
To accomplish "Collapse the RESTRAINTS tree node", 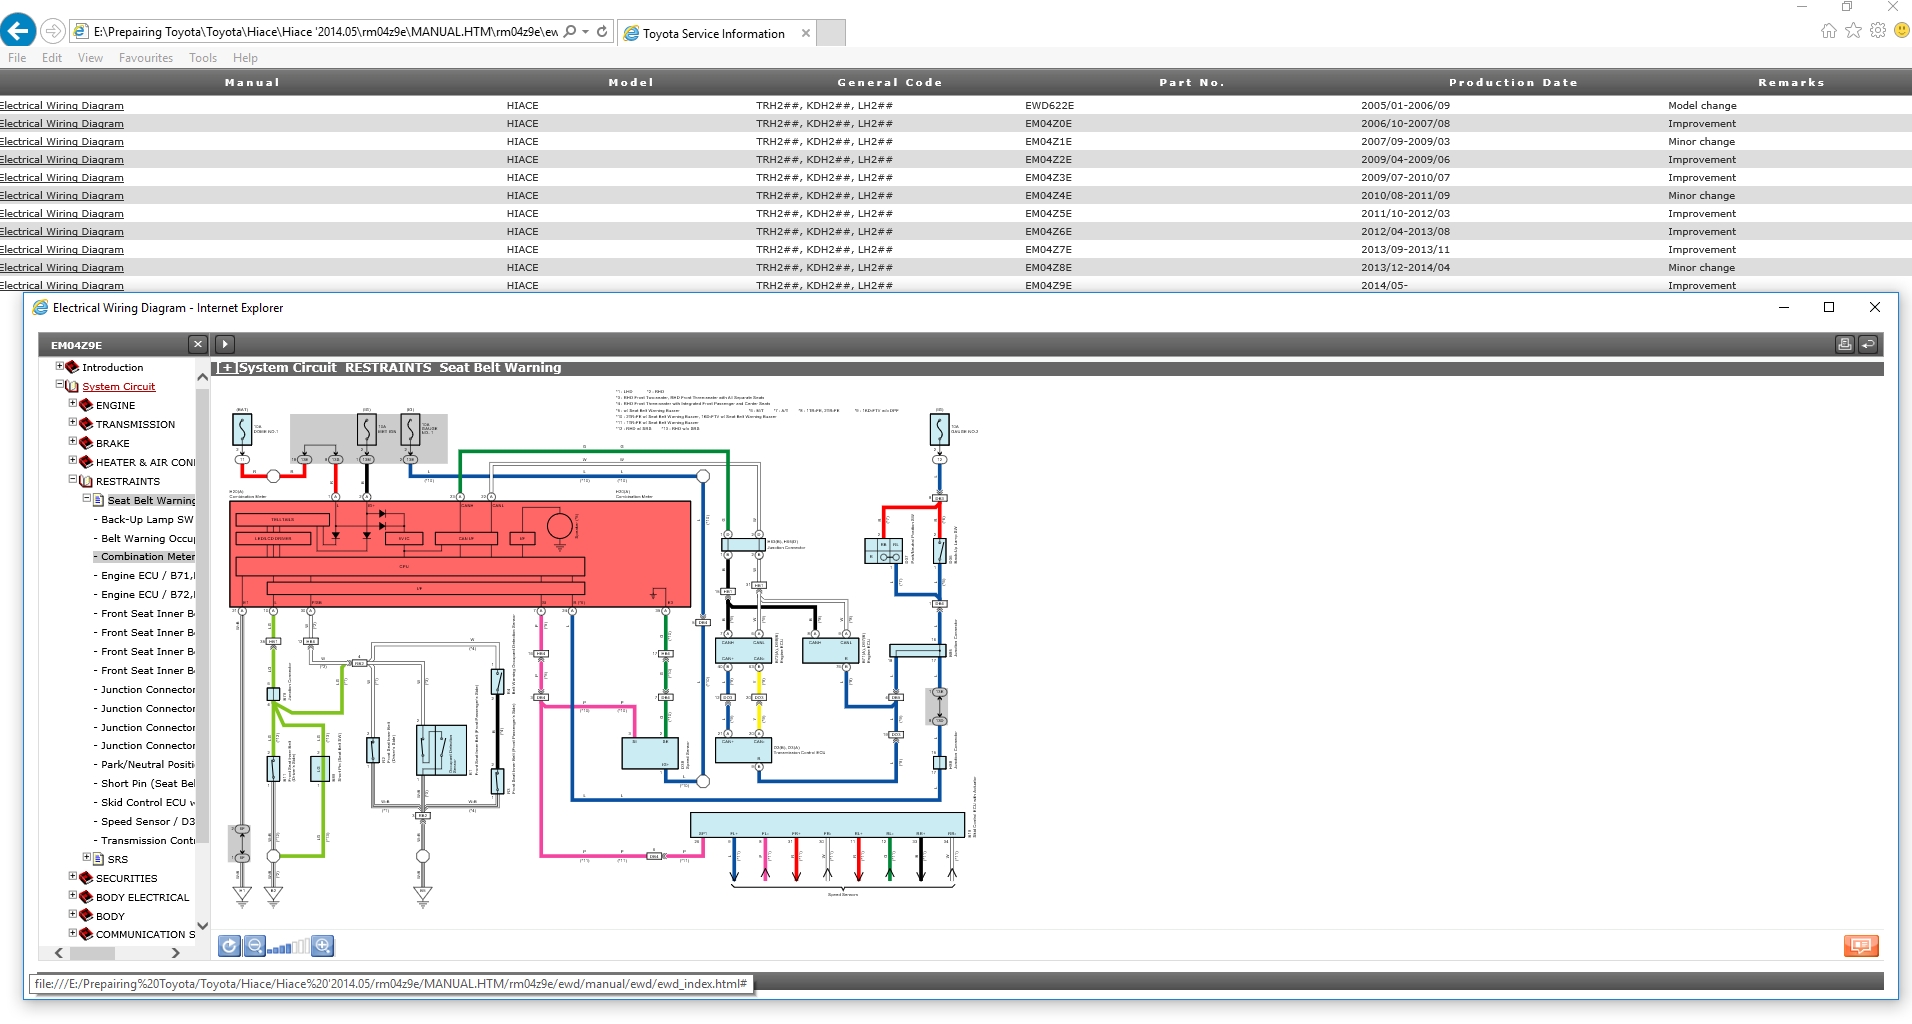I will [73, 480].
